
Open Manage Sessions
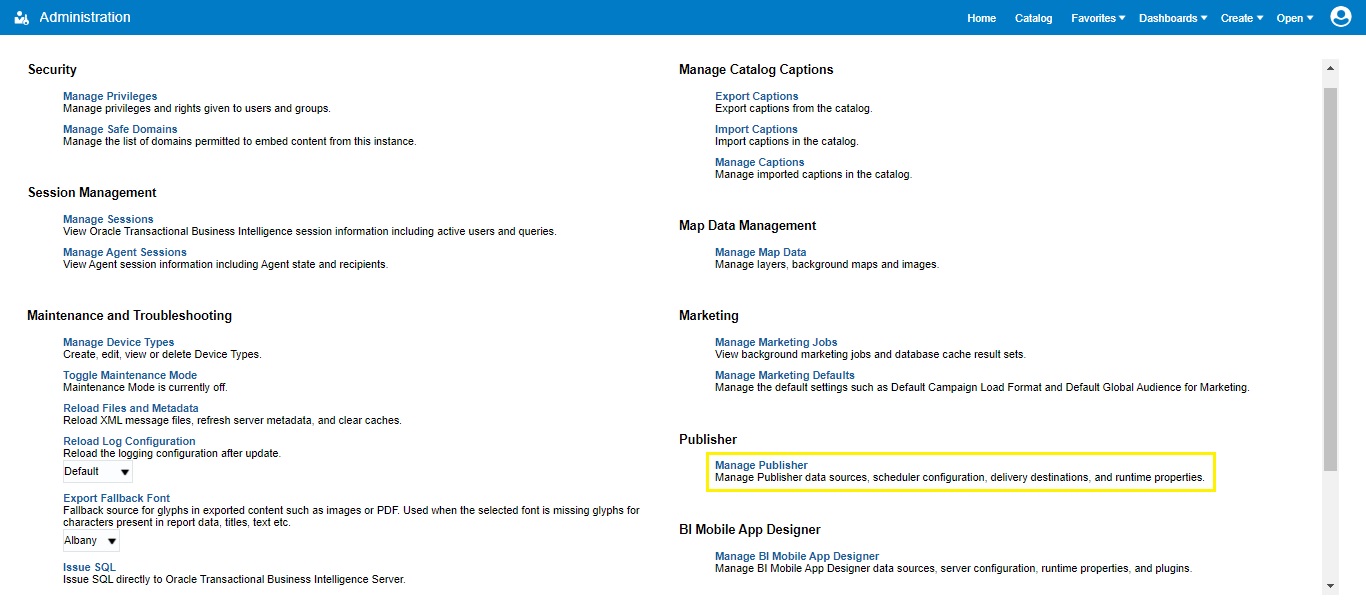click(108, 218)
